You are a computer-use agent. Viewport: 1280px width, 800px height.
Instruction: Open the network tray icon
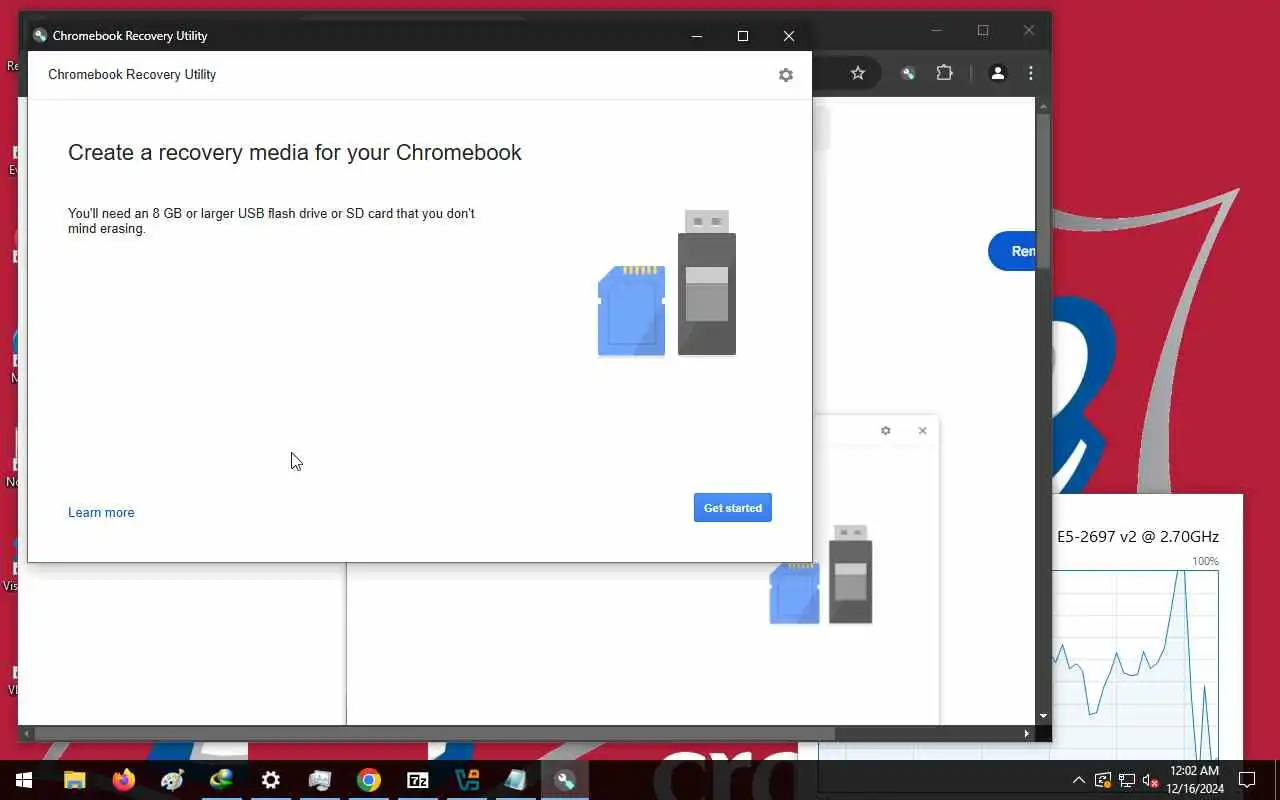coord(1127,780)
